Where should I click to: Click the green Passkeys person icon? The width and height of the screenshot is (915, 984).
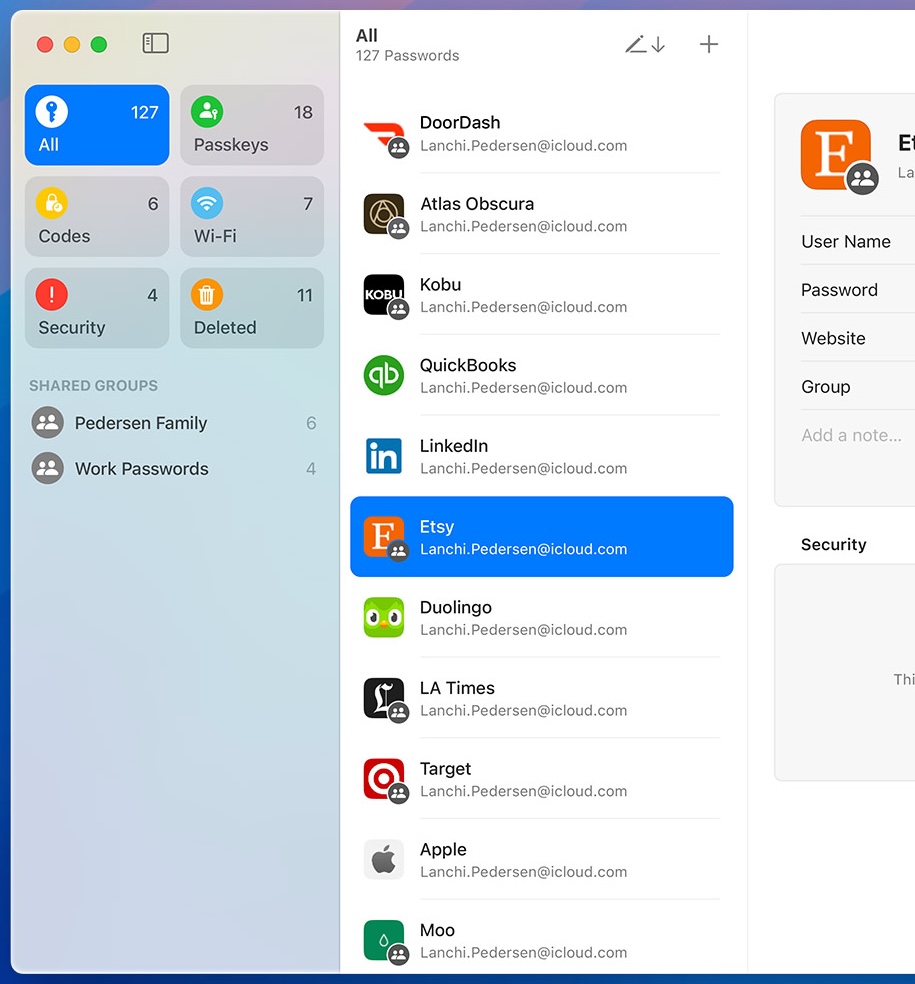207,112
